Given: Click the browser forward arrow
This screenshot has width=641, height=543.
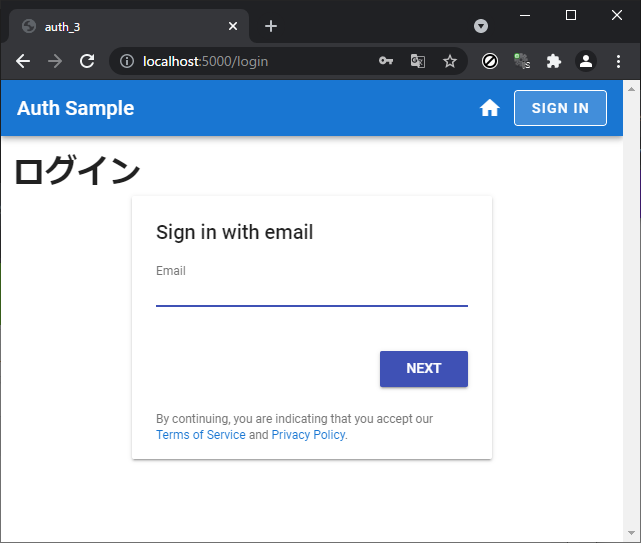Looking at the screenshot, I should (x=55, y=61).
